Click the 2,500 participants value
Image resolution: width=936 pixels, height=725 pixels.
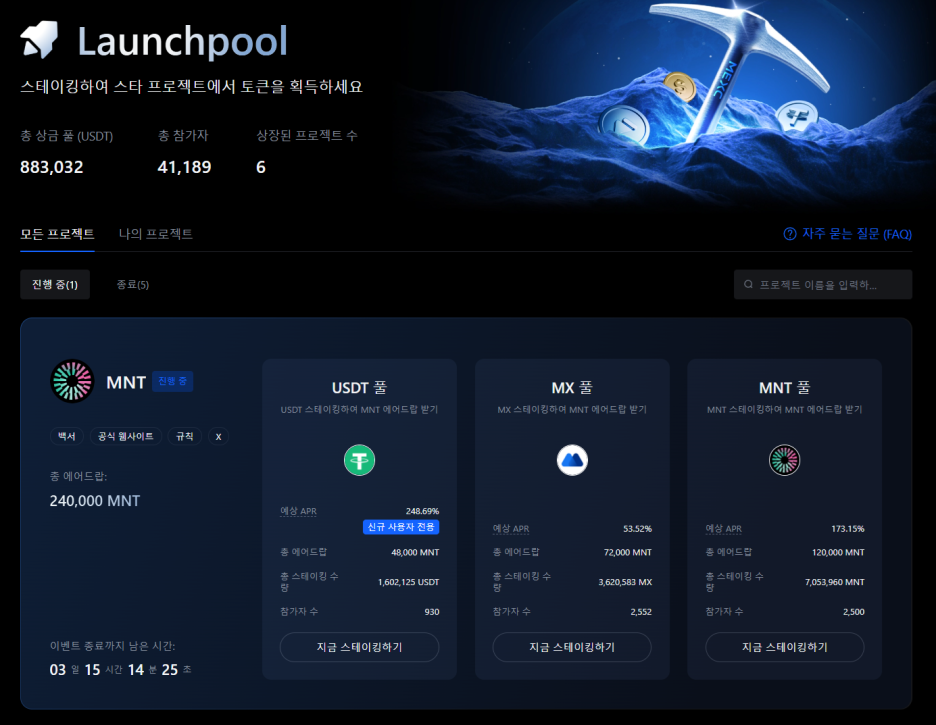click(x=854, y=612)
